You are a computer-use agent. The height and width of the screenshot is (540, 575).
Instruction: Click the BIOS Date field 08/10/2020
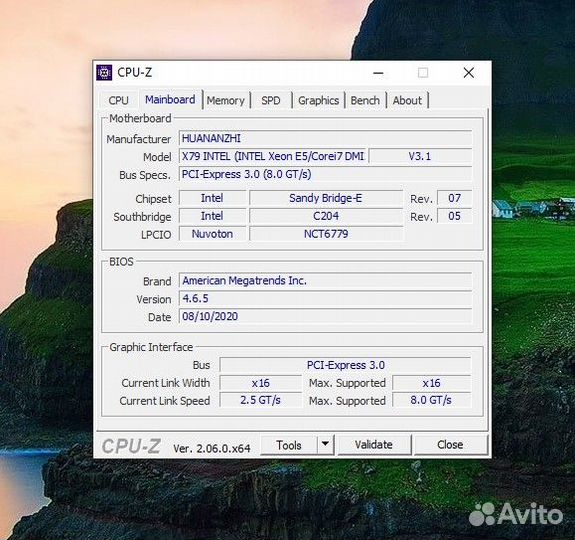click(325, 316)
